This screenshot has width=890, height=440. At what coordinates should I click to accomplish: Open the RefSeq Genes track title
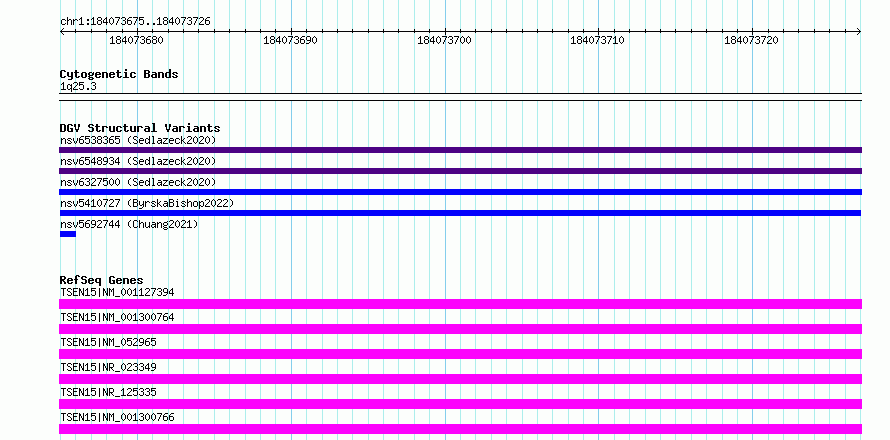(x=102, y=280)
